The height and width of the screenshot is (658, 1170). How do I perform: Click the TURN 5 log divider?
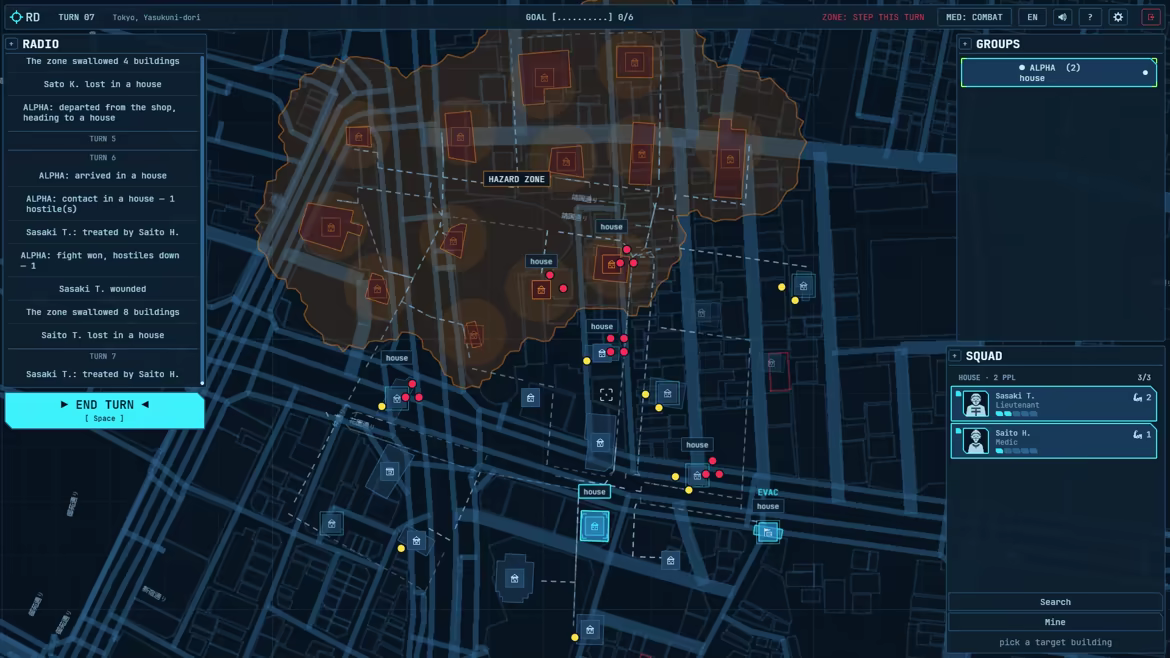pyautogui.click(x=102, y=139)
